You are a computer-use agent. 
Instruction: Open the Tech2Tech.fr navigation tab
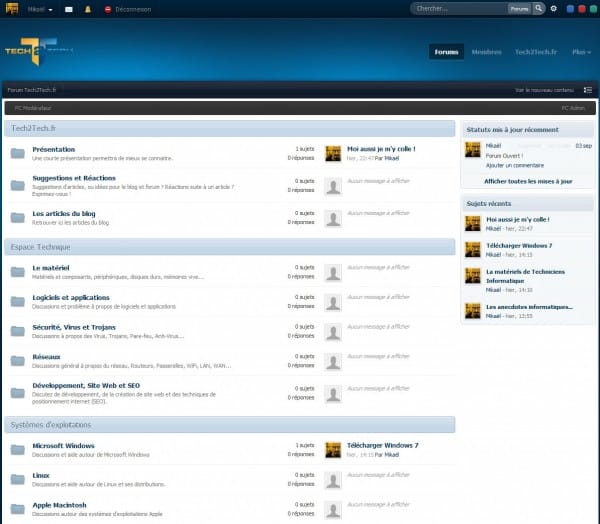(x=537, y=51)
